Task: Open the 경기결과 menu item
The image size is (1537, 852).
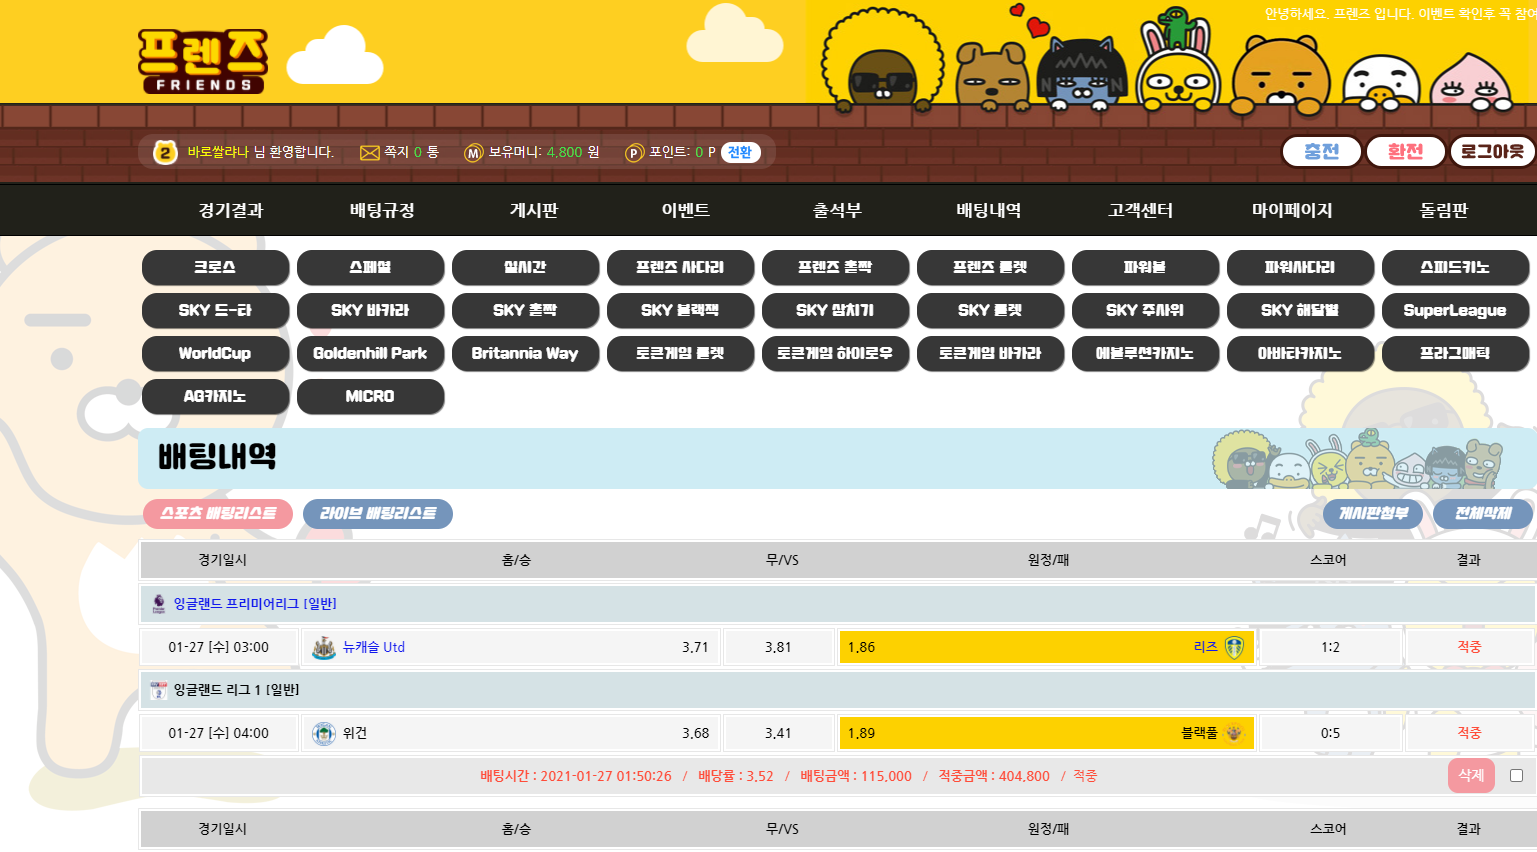Action: pos(231,210)
